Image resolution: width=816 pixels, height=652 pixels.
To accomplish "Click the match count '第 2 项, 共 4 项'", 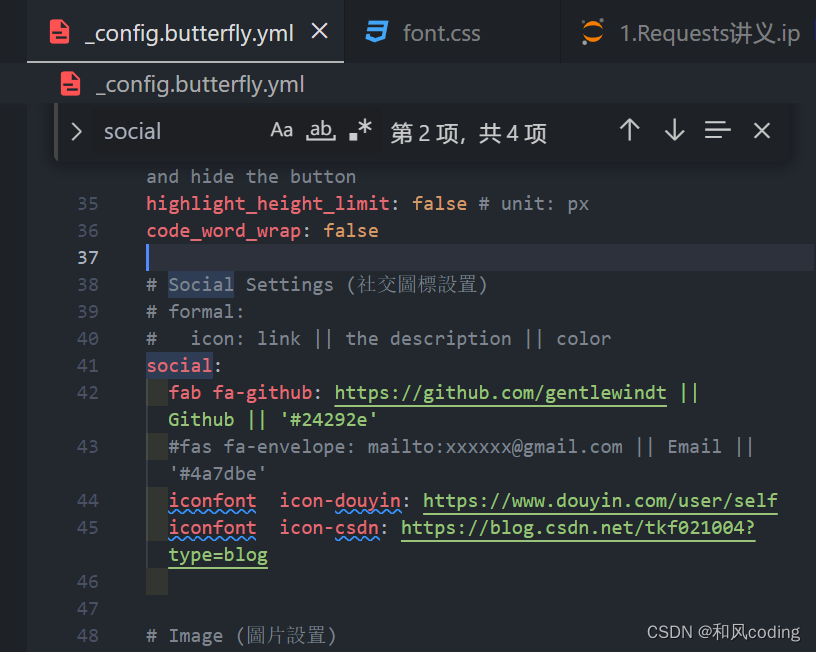I will point(469,133).
